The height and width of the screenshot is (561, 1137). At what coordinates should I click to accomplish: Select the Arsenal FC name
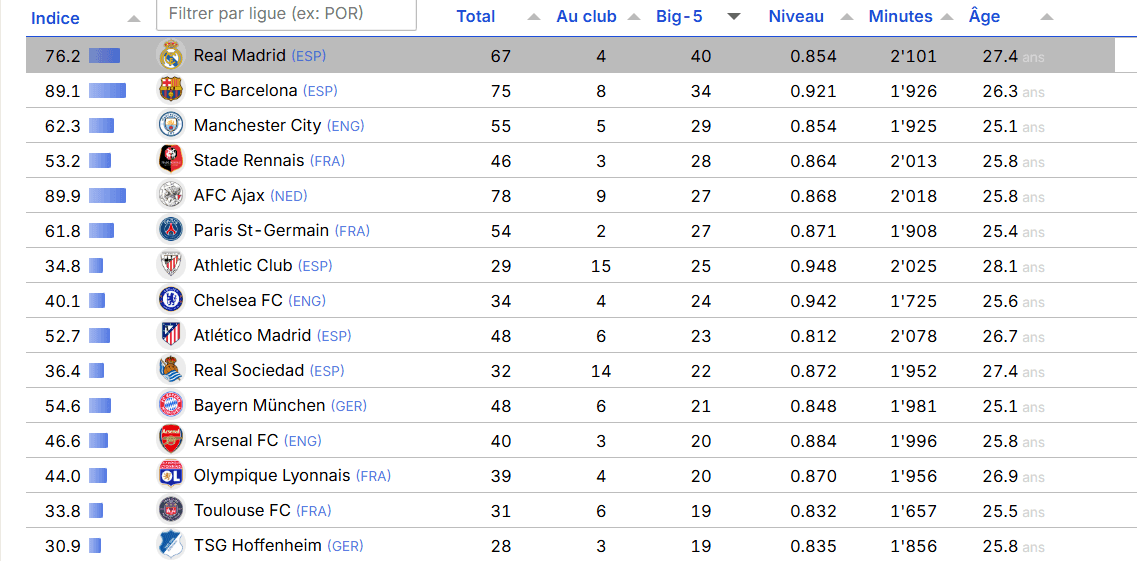[x=236, y=440]
